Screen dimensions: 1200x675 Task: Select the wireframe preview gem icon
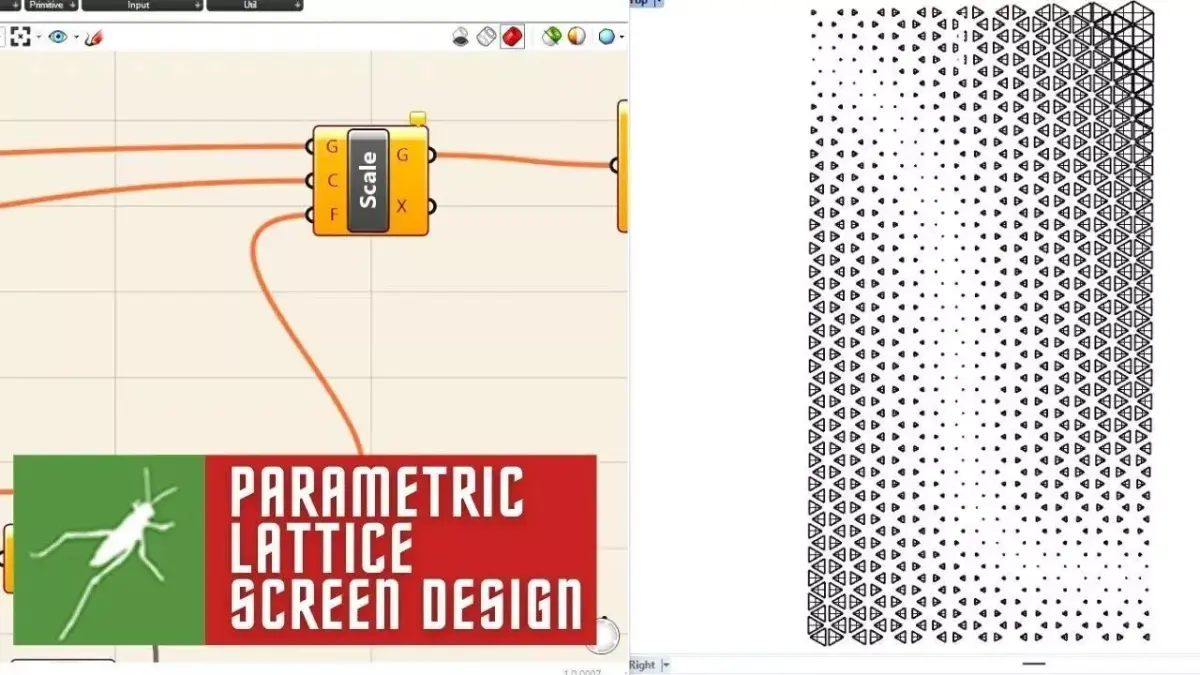coord(486,37)
